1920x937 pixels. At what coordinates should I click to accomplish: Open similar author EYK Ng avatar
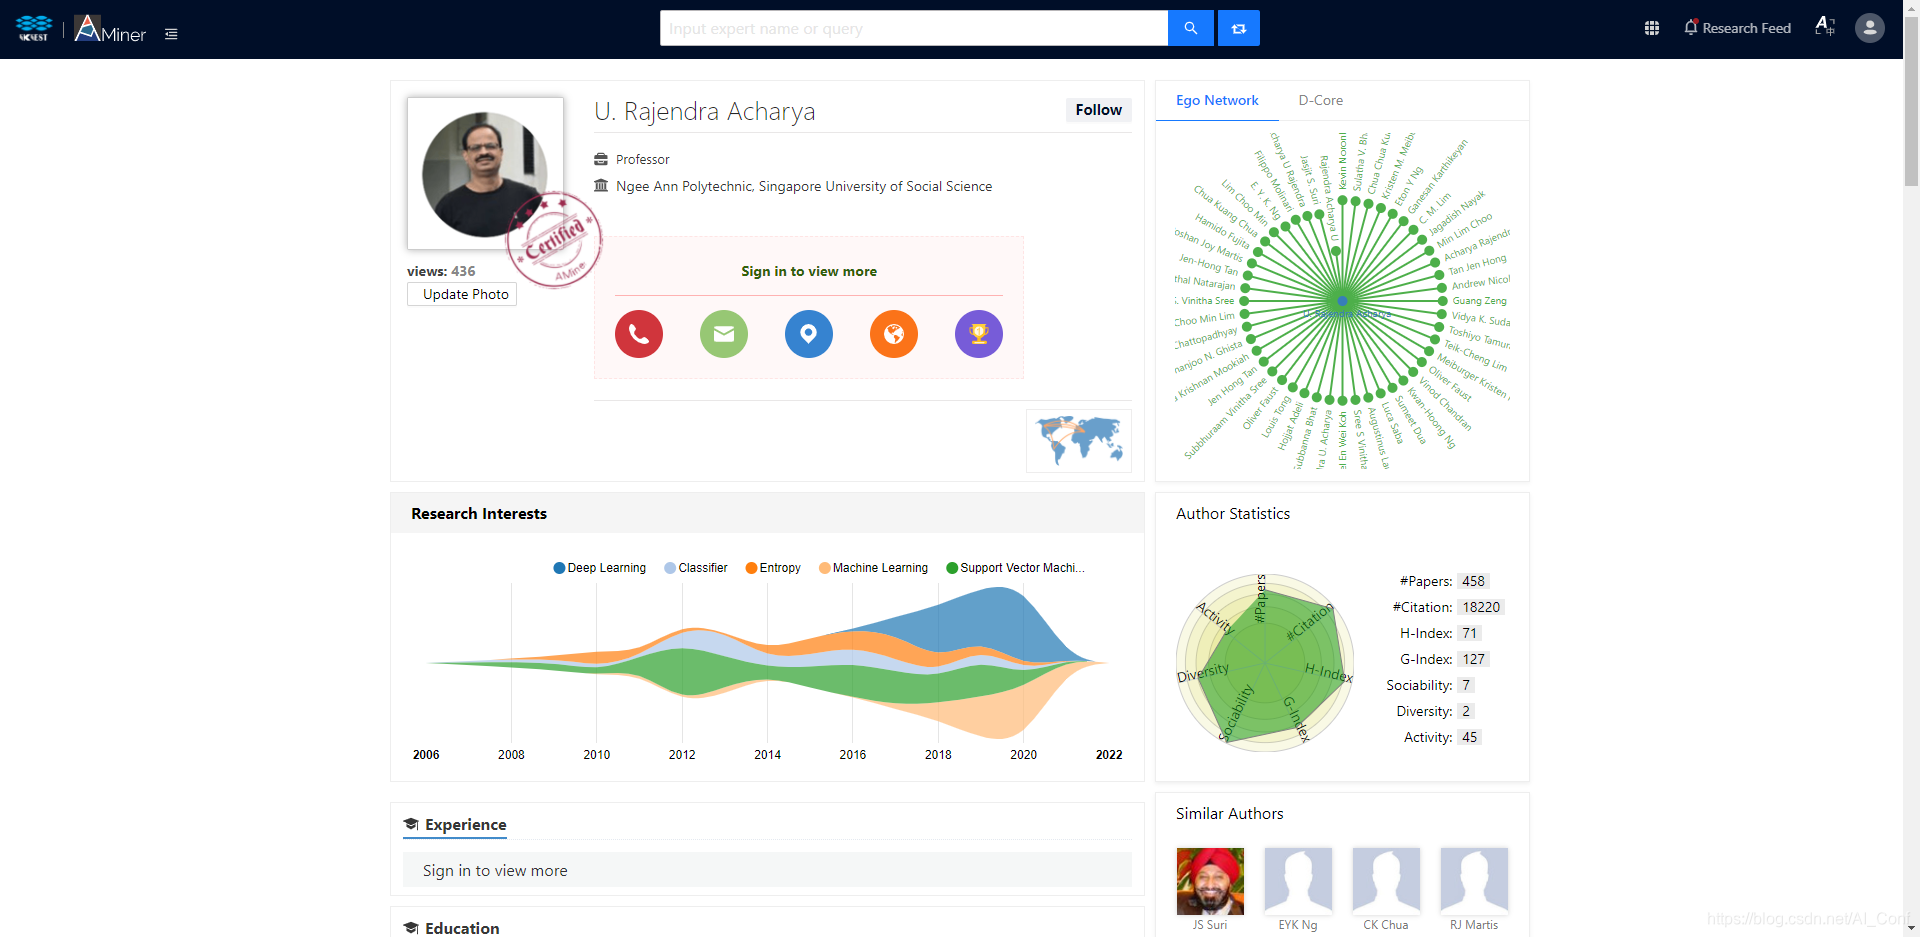pyautogui.click(x=1298, y=881)
